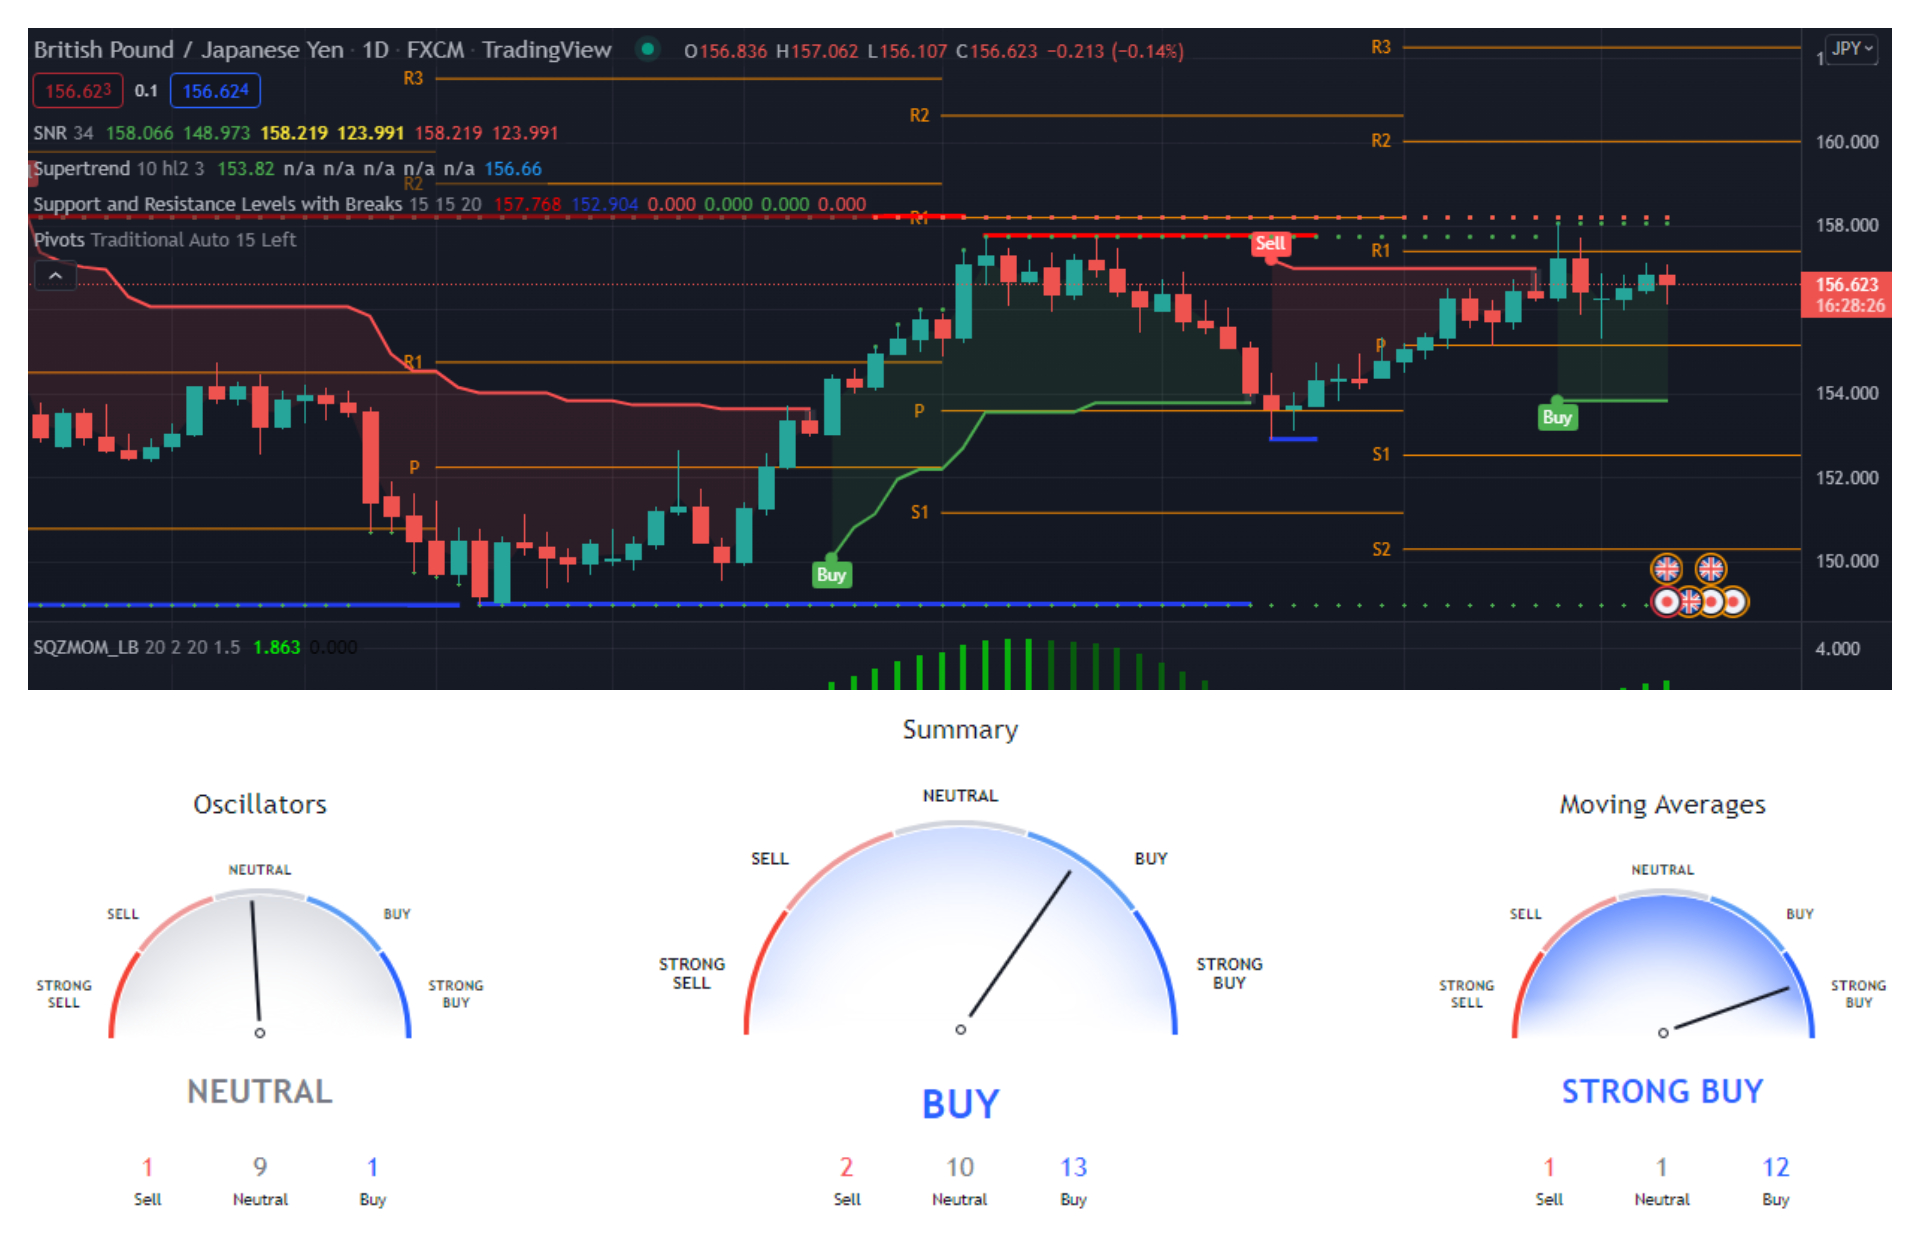Click the red 156.623 sell price button

coord(78,91)
